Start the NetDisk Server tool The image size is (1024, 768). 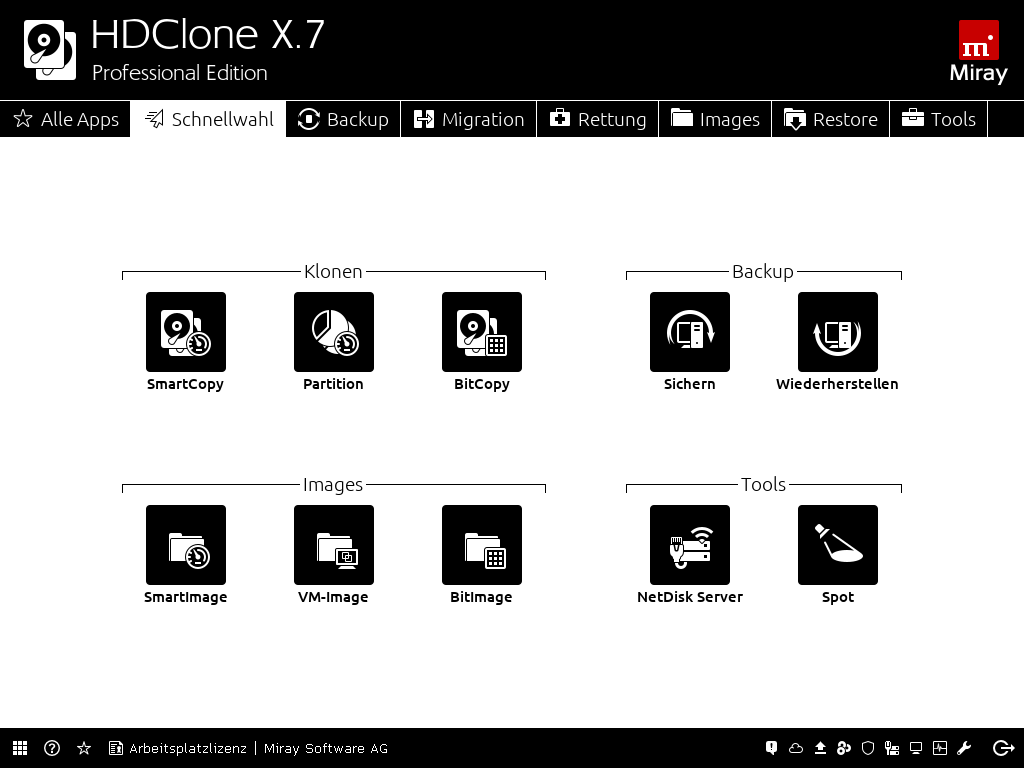pos(690,545)
